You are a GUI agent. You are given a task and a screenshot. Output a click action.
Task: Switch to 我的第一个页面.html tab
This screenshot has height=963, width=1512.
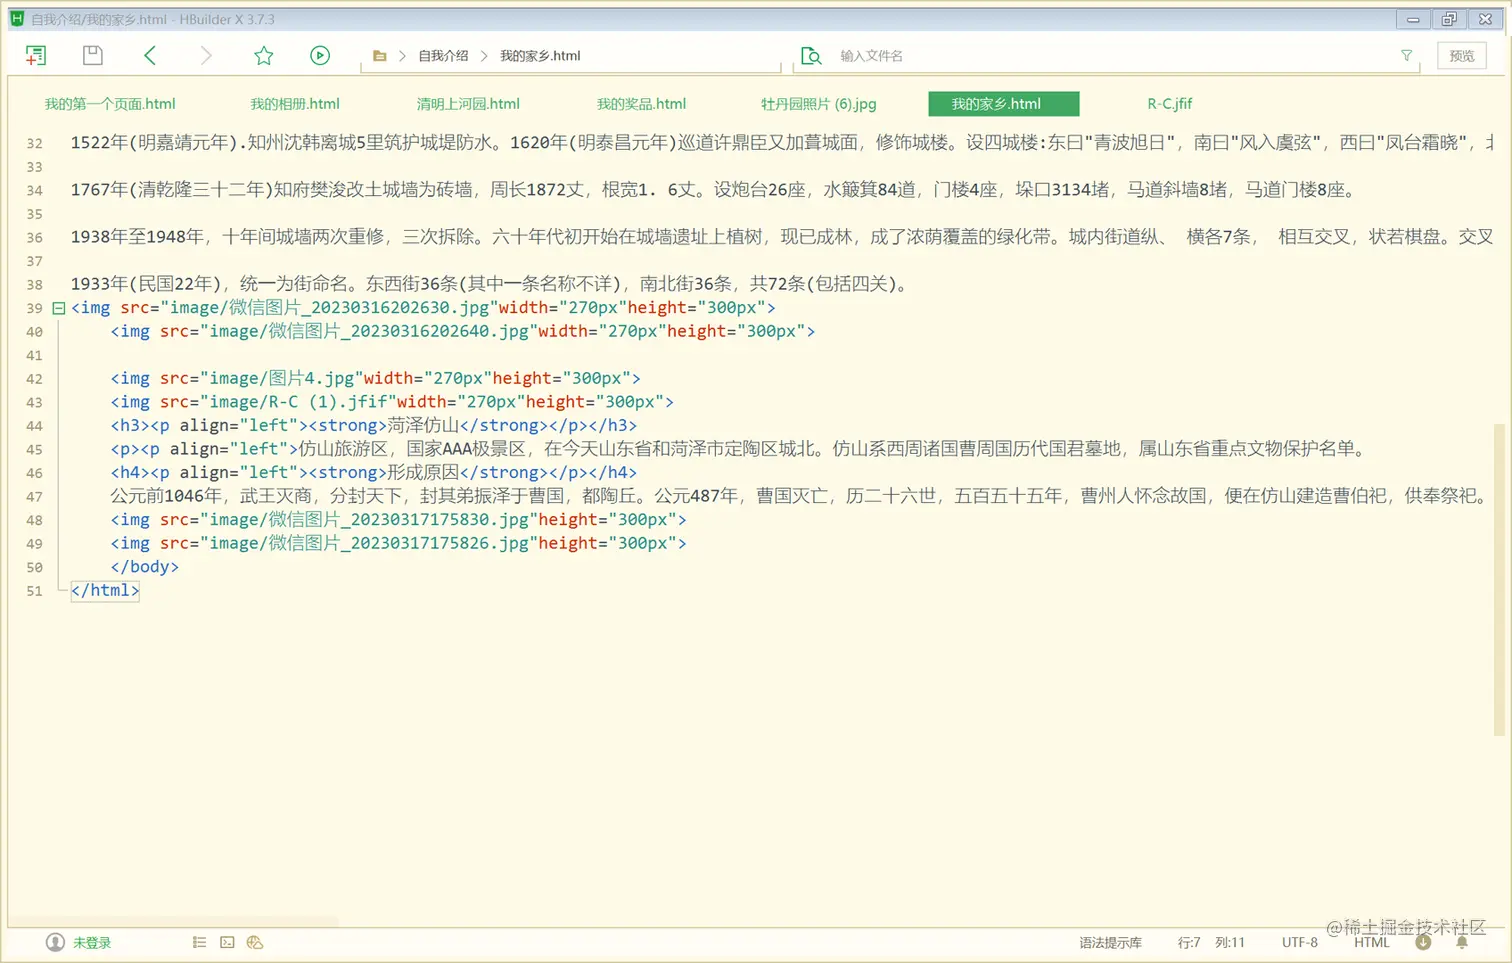click(x=110, y=104)
